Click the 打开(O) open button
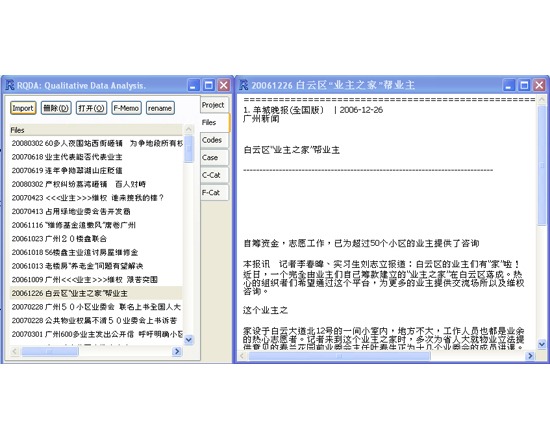550x440 pixels. pyautogui.click(x=91, y=108)
